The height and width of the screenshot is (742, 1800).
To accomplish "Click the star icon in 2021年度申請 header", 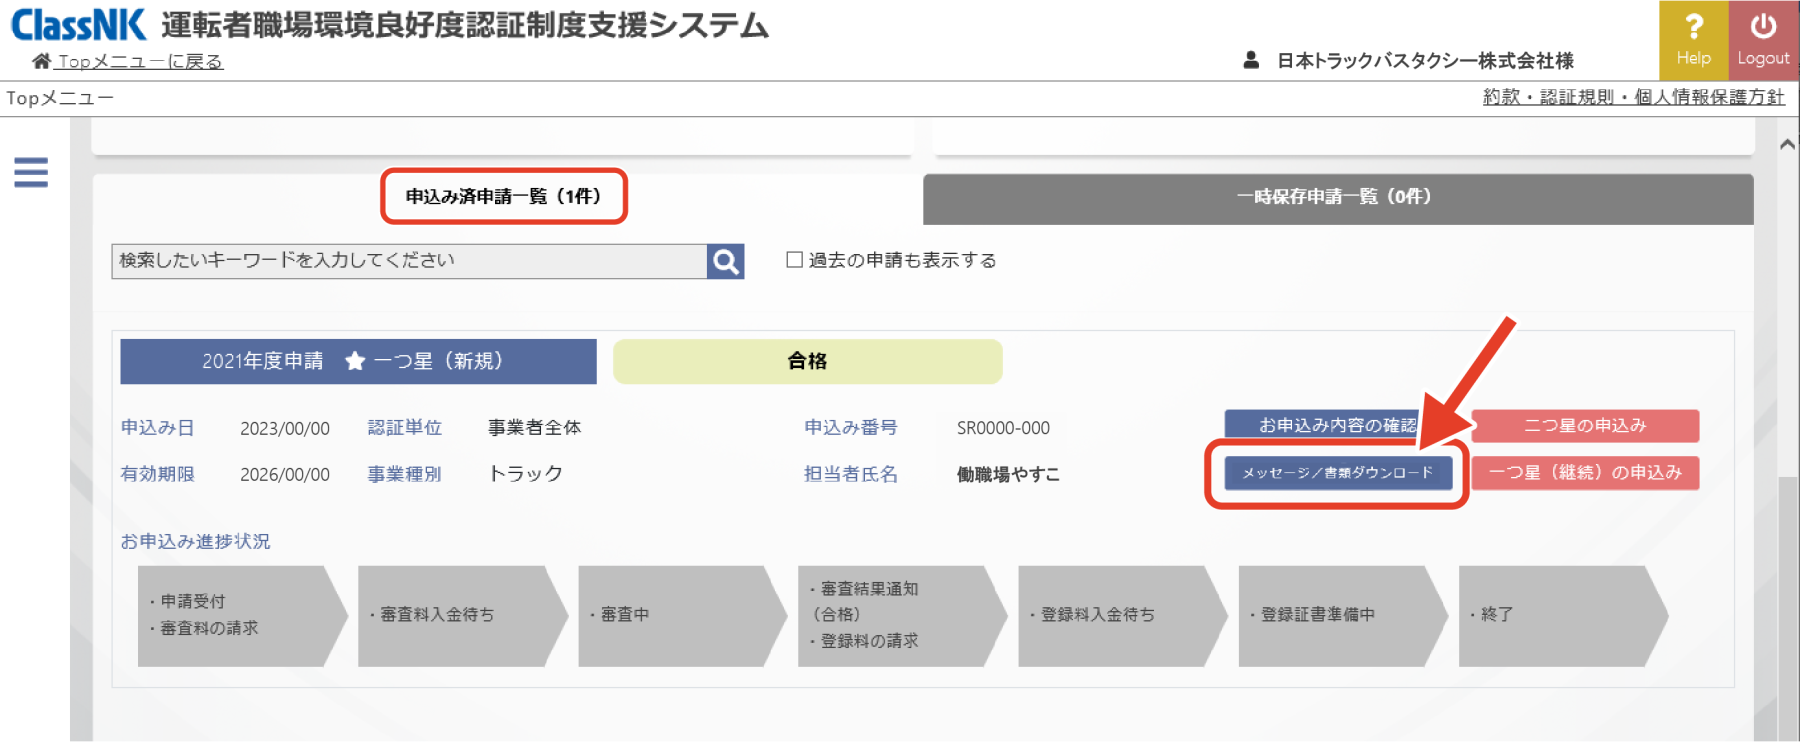I will (355, 361).
